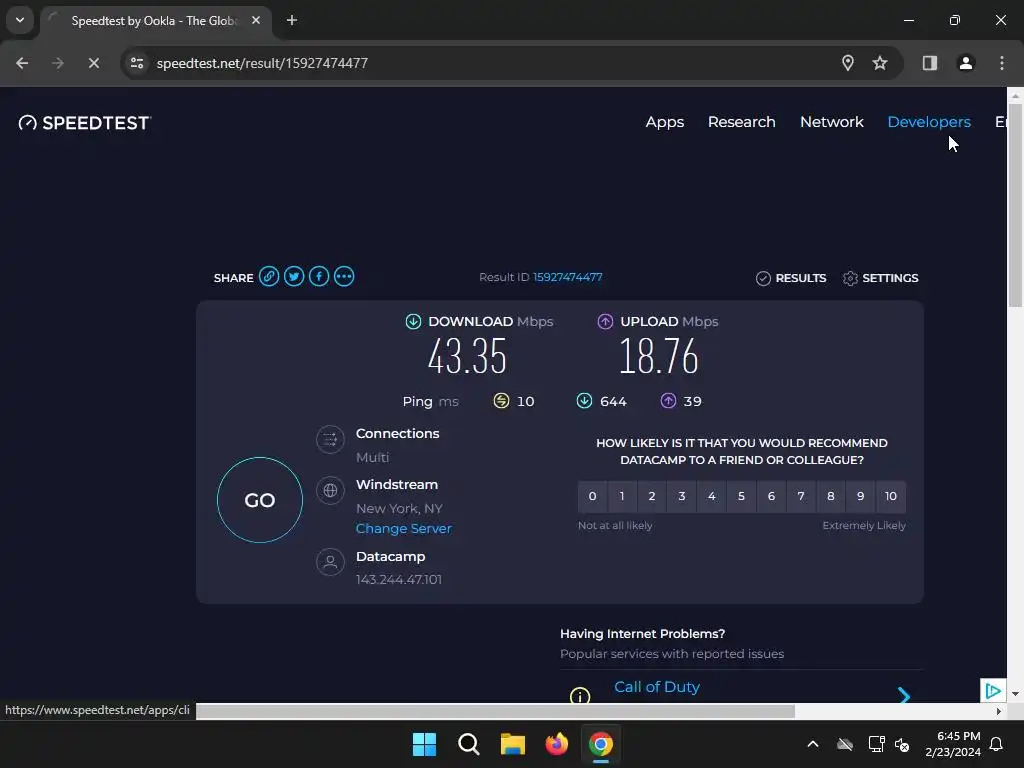Rate recommendation as 5
Screen dimensions: 1024x768
click(x=741, y=496)
